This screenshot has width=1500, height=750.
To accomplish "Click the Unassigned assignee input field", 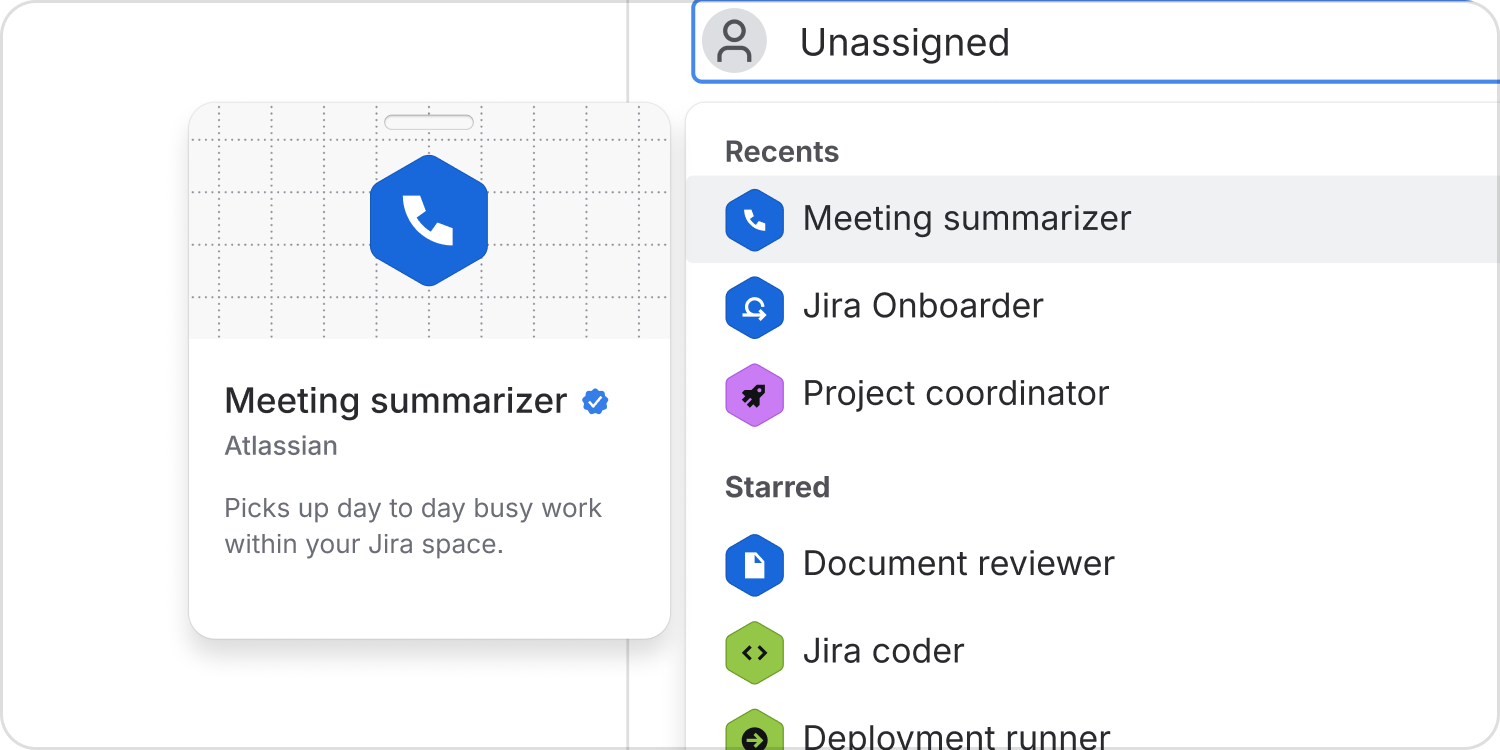I will click(x=1096, y=41).
